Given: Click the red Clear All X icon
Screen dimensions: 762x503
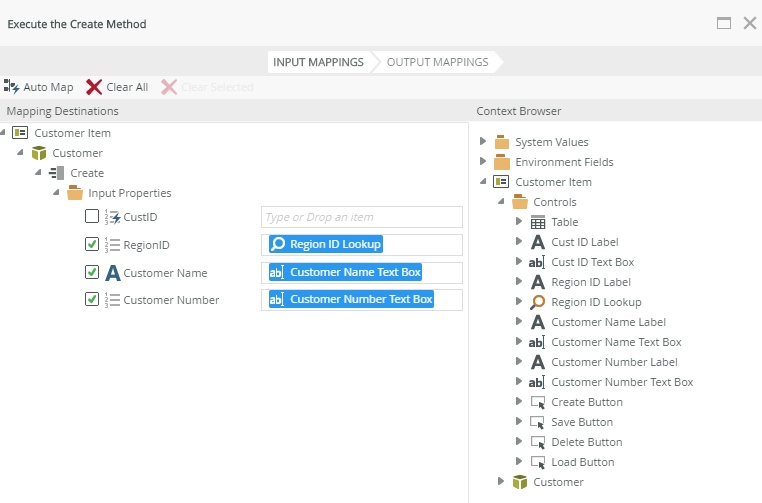Looking at the screenshot, I should tap(94, 87).
